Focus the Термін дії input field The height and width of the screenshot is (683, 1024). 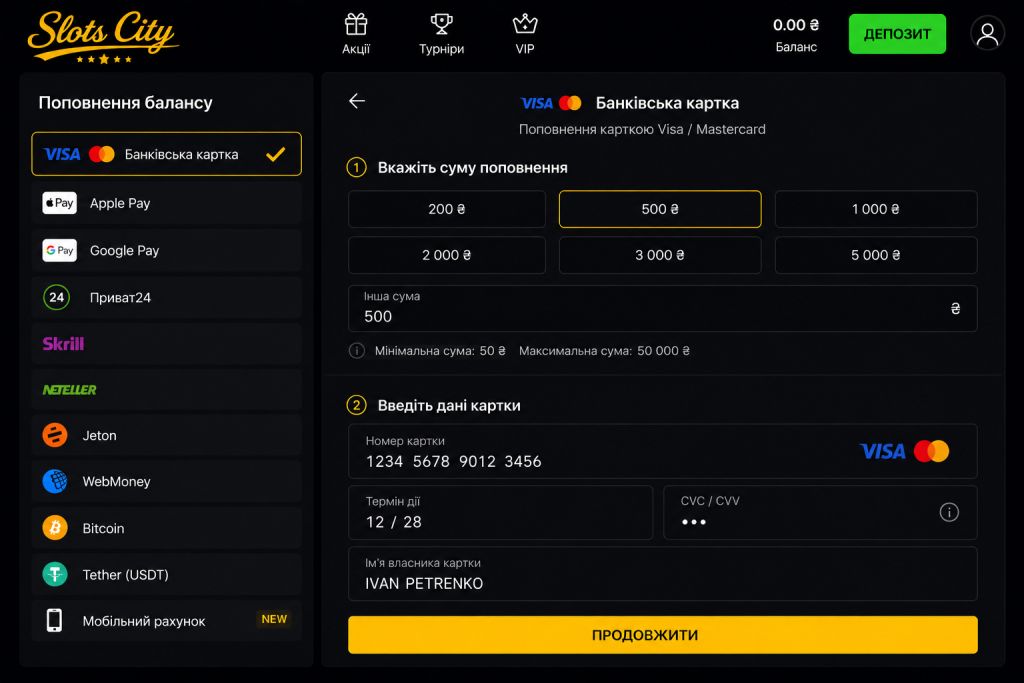(500, 513)
